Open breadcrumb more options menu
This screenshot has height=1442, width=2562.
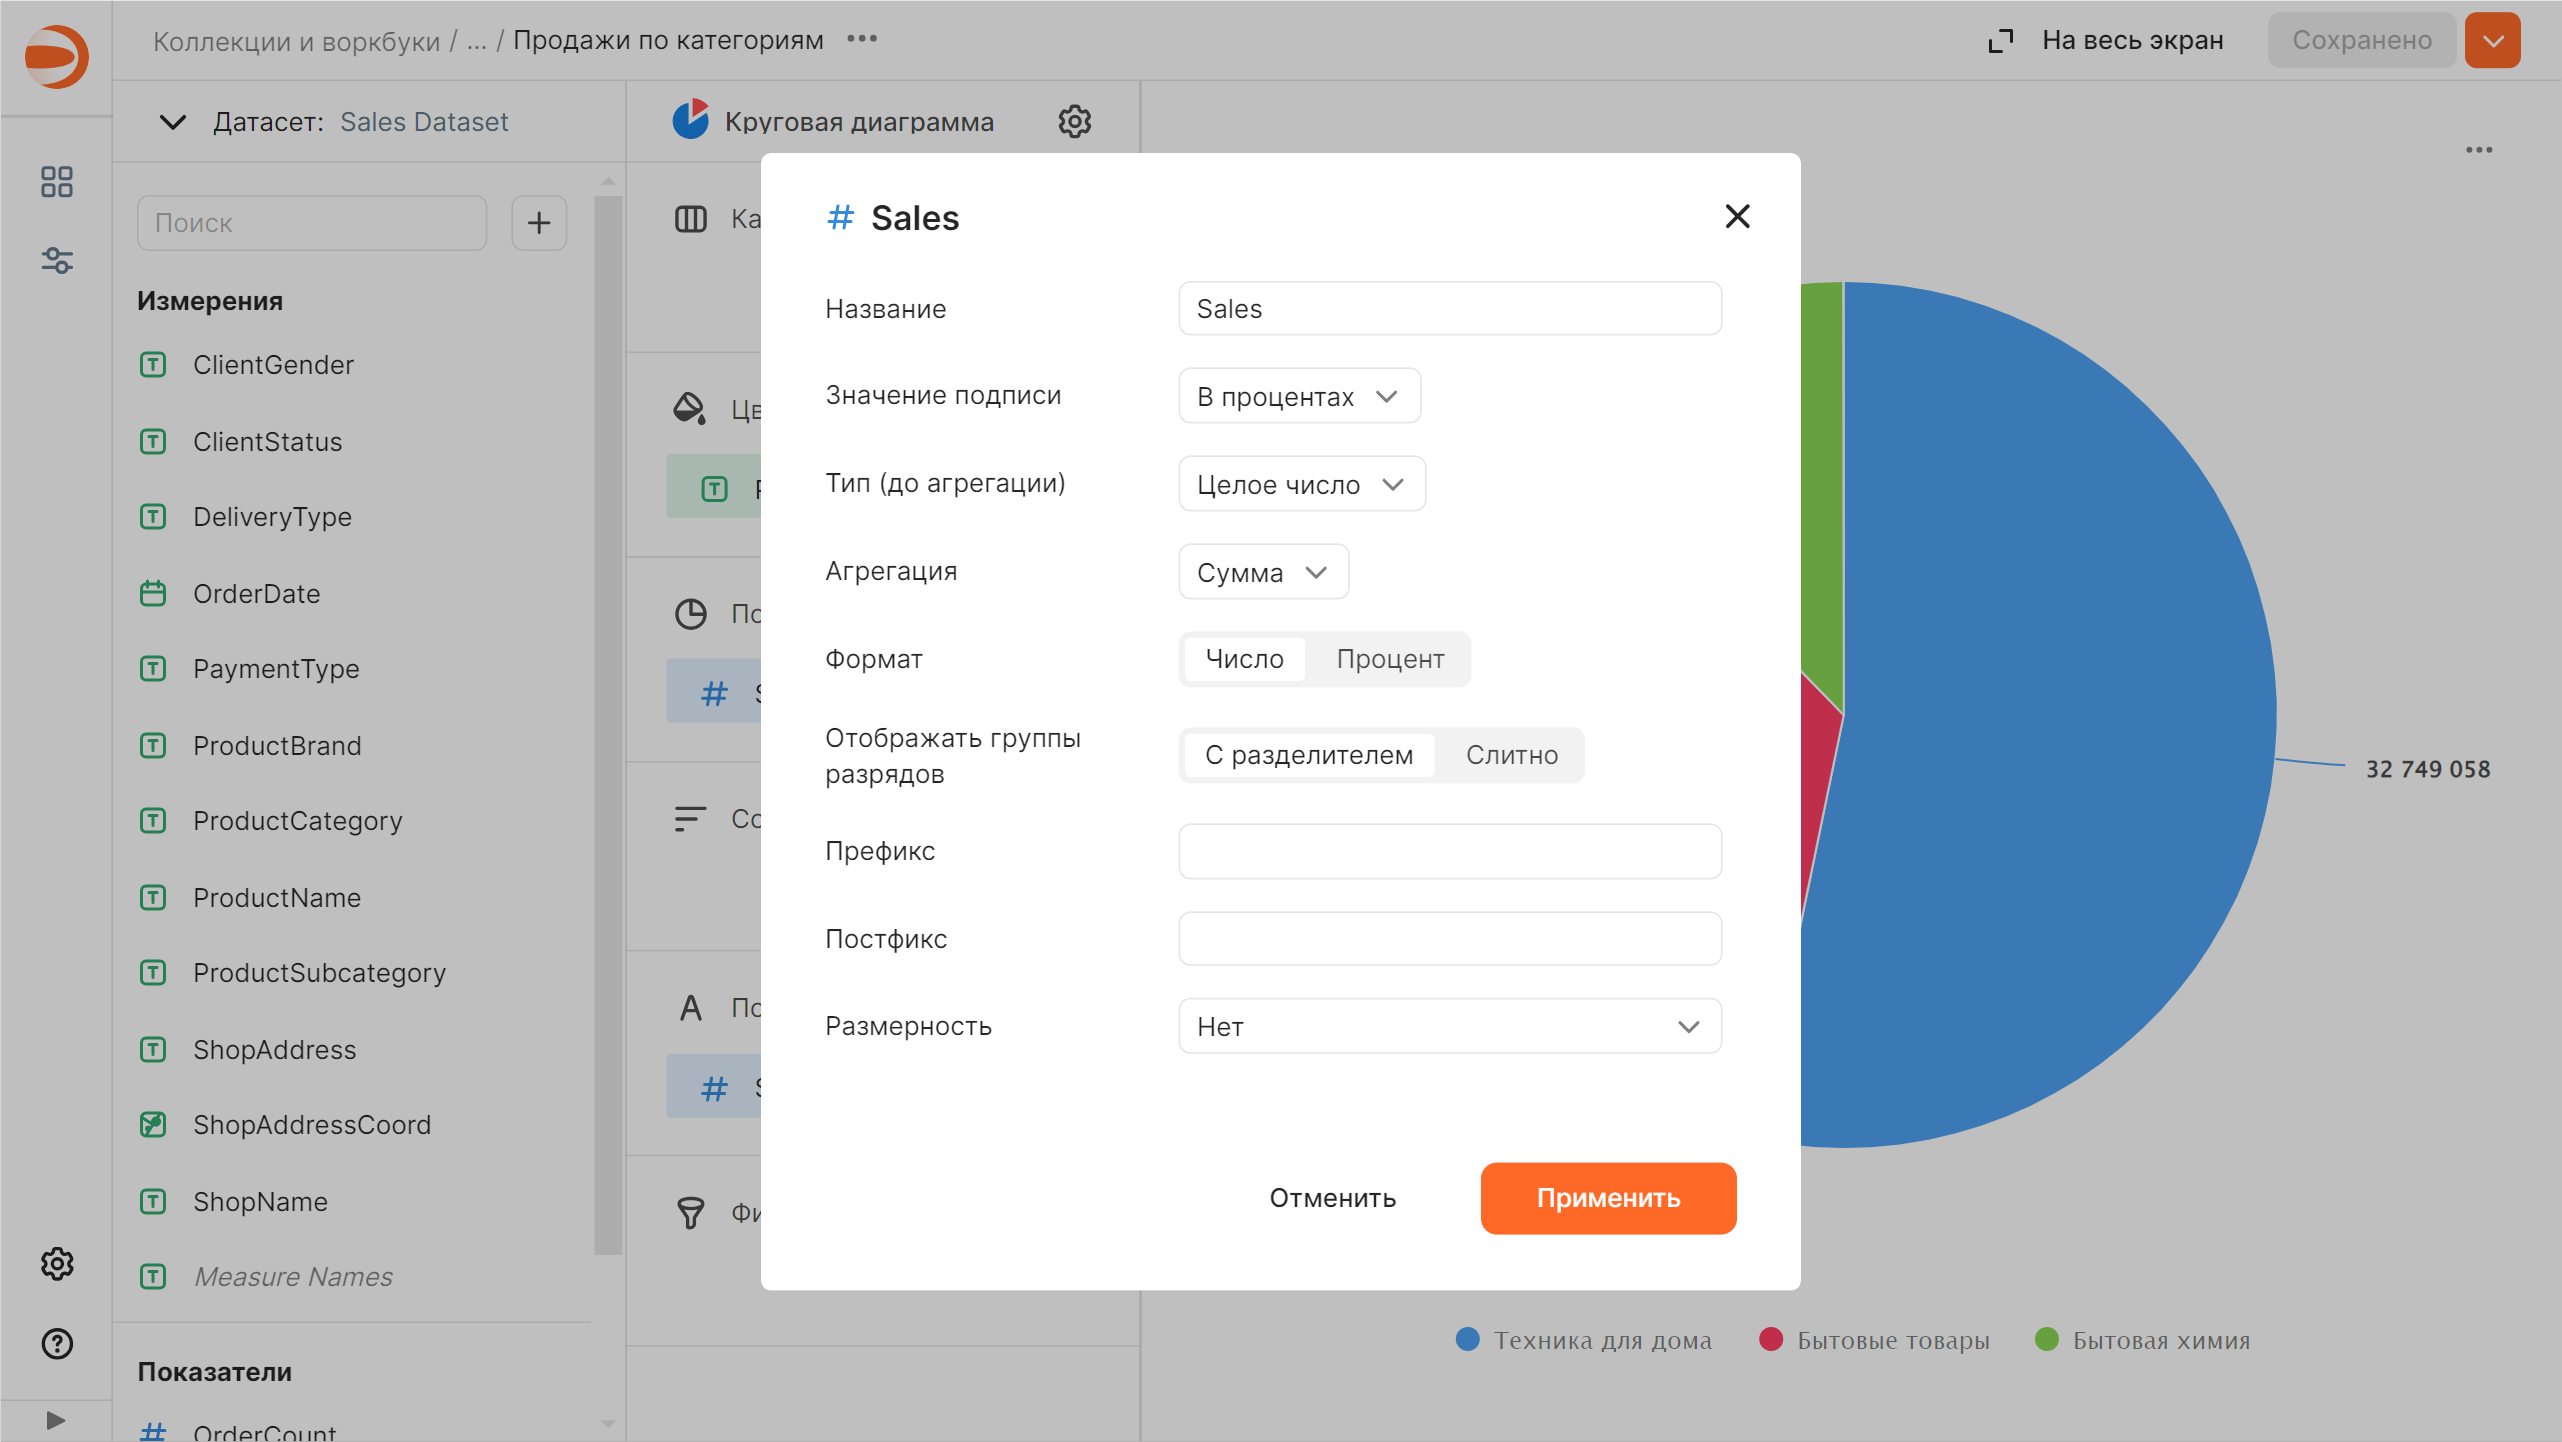862,39
